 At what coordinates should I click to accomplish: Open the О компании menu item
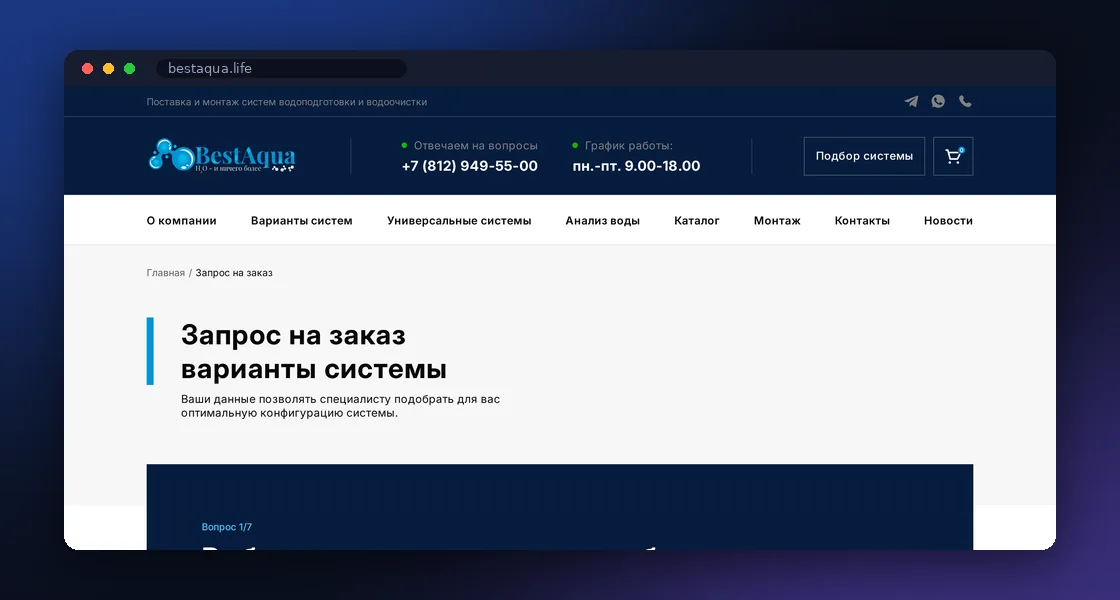click(181, 221)
